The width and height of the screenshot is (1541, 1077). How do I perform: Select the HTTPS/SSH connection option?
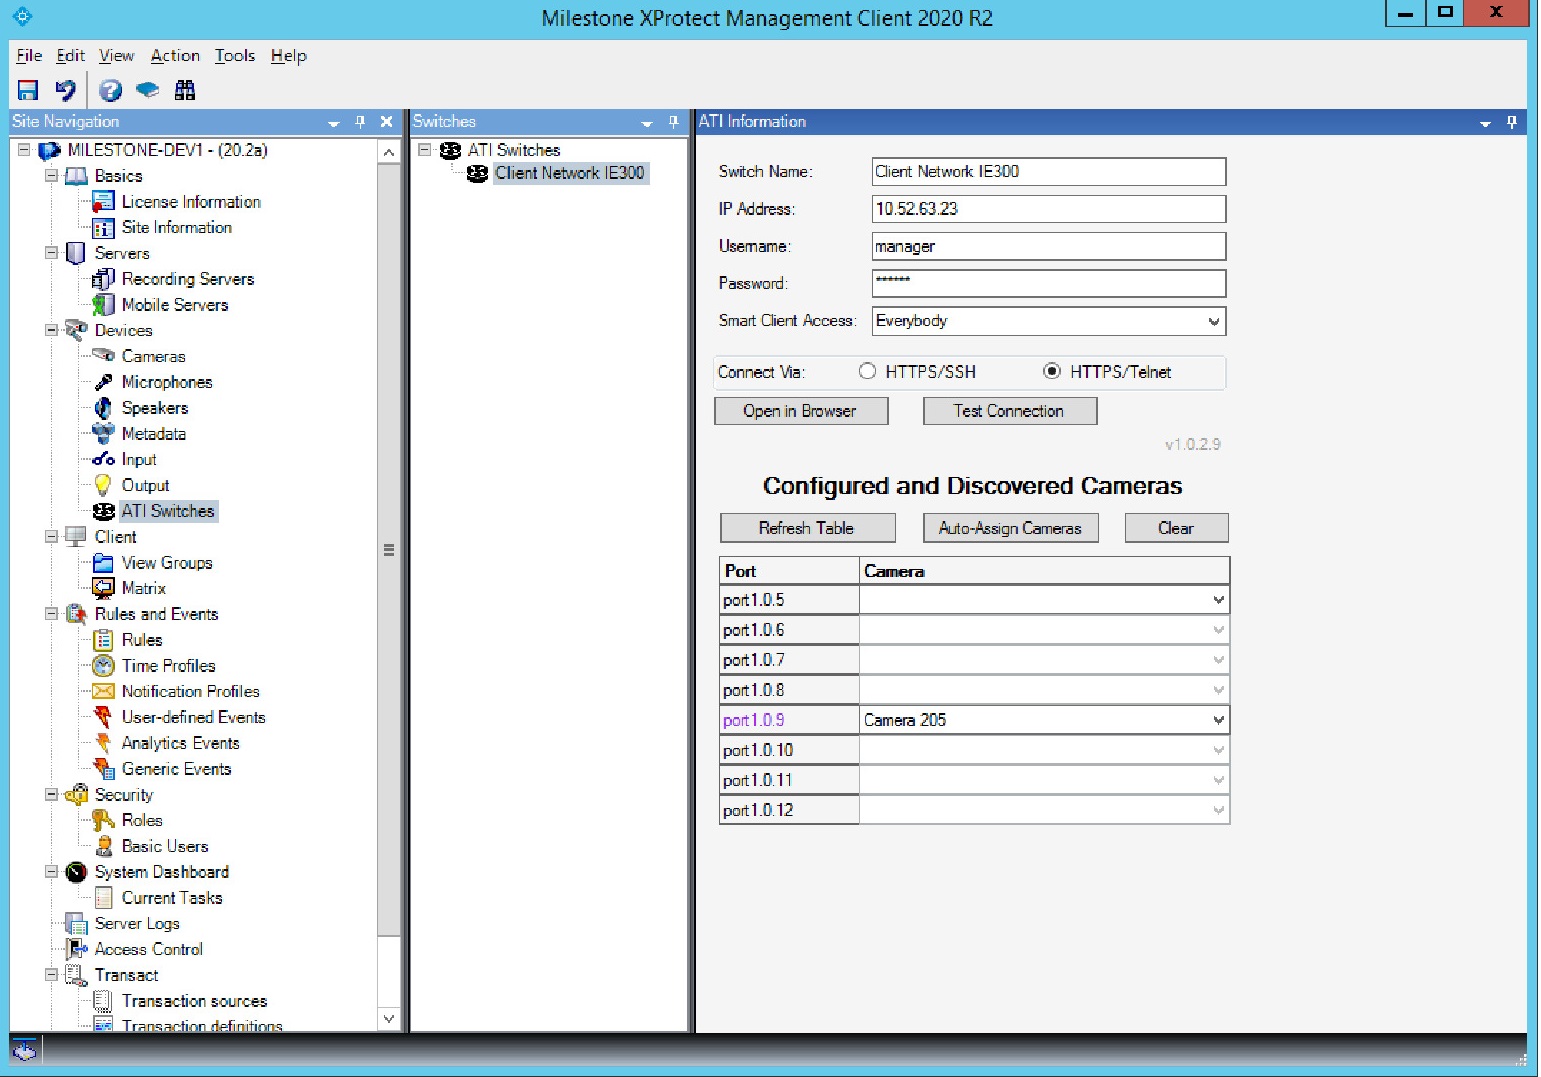pos(867,372)
